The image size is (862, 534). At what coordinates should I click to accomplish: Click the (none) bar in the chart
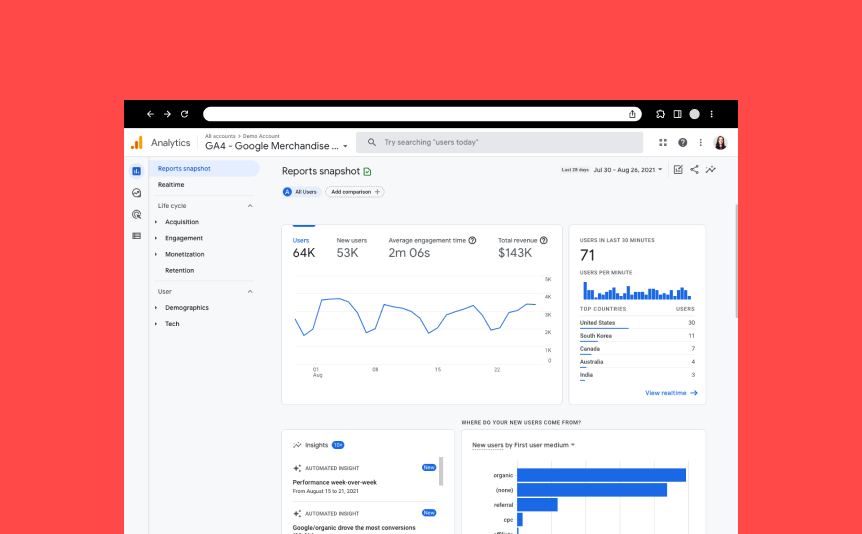592,490
